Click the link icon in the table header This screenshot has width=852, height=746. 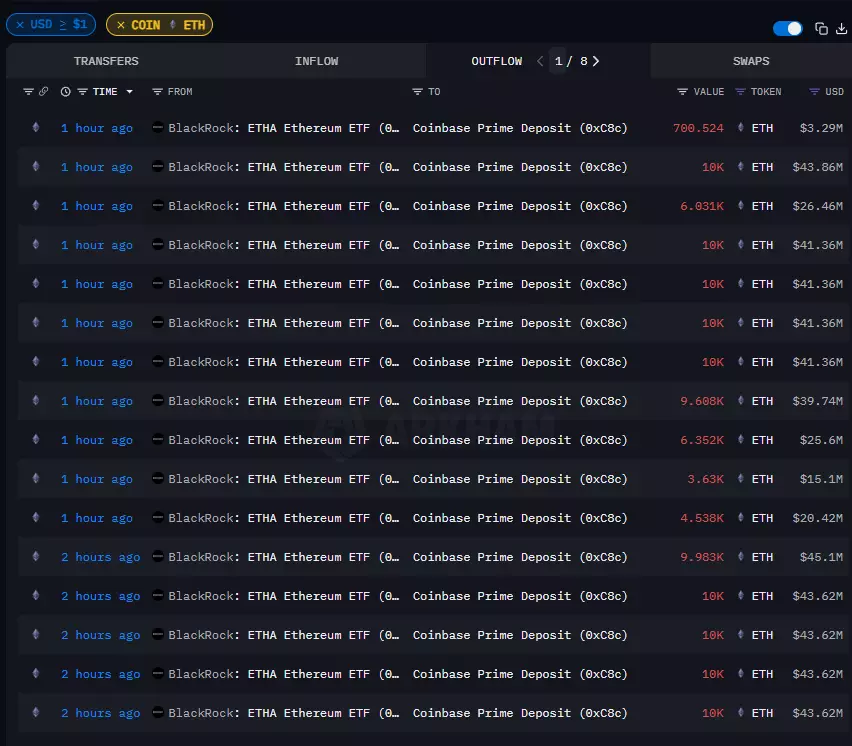pyautogui.click(x=43, y=92)
